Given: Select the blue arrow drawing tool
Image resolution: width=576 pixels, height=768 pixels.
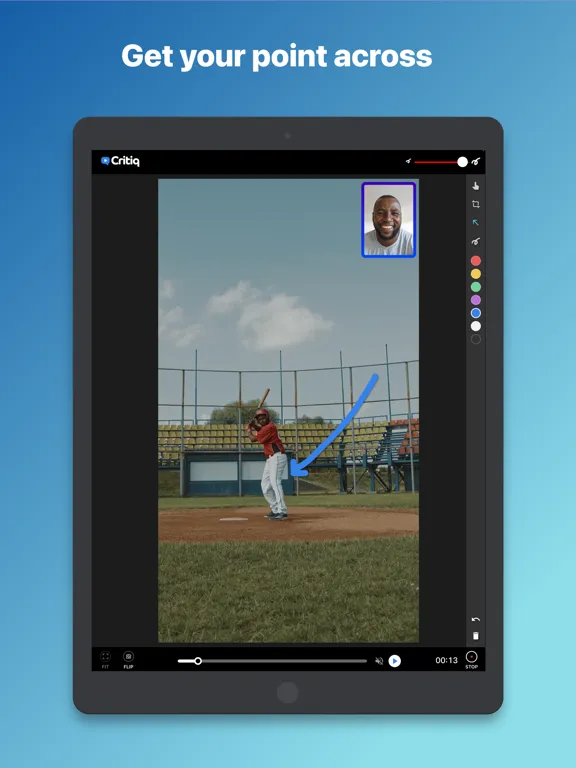Looking at the screenshot, I should pos(475,222).
